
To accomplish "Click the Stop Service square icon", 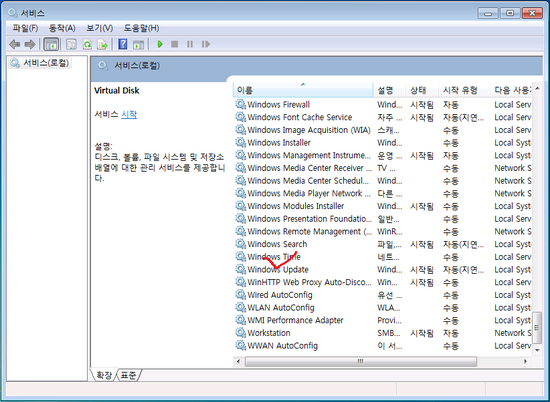I will (175, 44).
